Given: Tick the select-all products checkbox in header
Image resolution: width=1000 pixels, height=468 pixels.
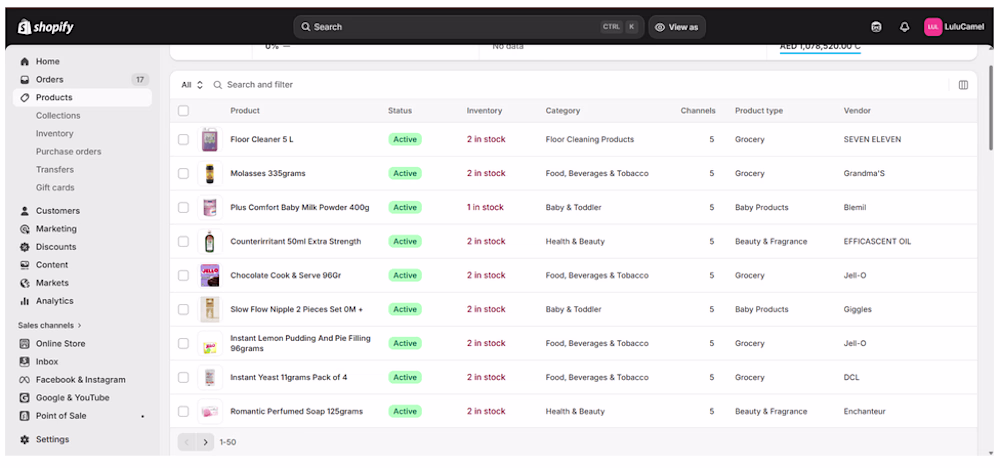Looking at the screenshot, I should [x=184, y=111].
